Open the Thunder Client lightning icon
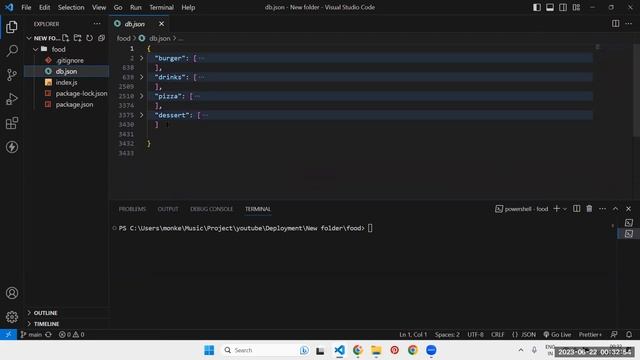The image size is (640, 360). pyautogui.click(x=12, y=147)
